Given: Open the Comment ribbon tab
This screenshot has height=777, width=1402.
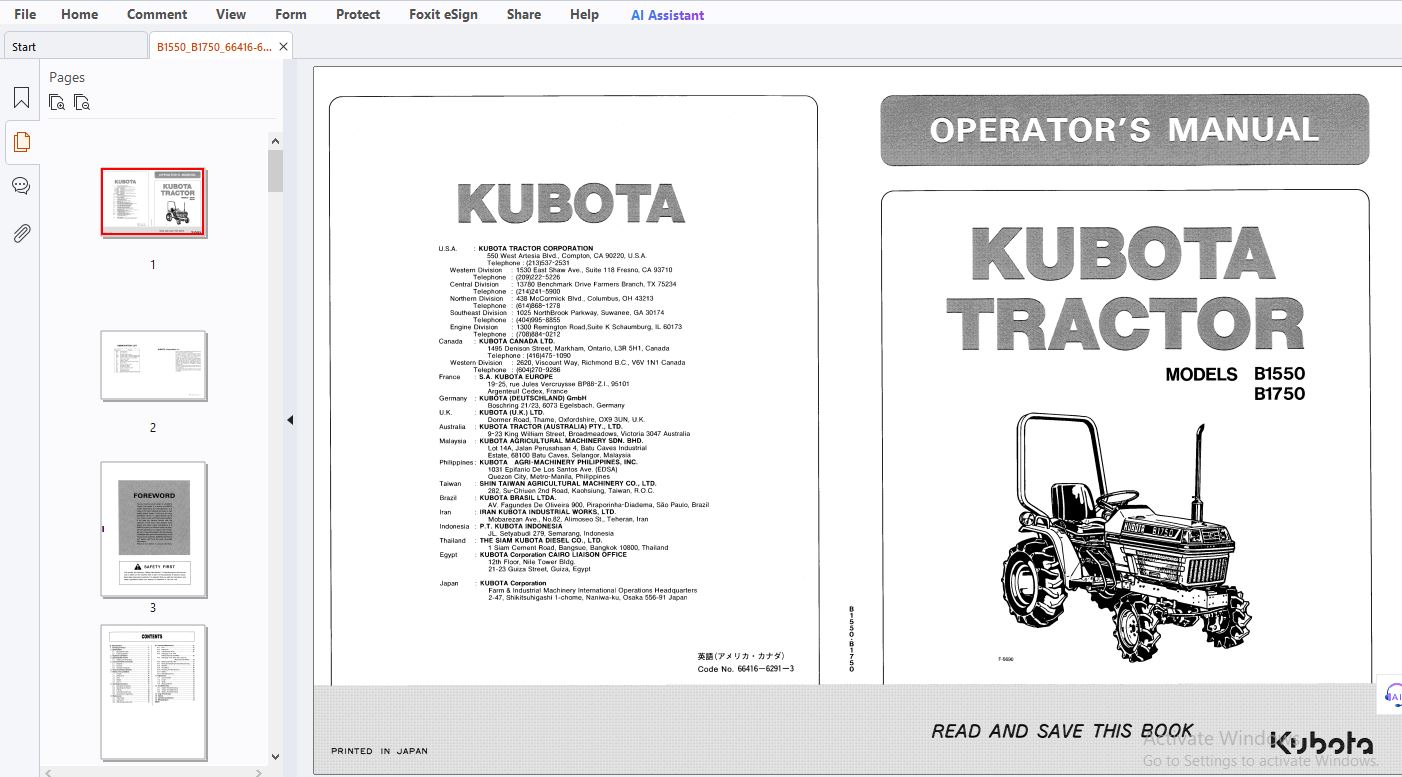Looking at the screenshot, I should tap(157, 14).
